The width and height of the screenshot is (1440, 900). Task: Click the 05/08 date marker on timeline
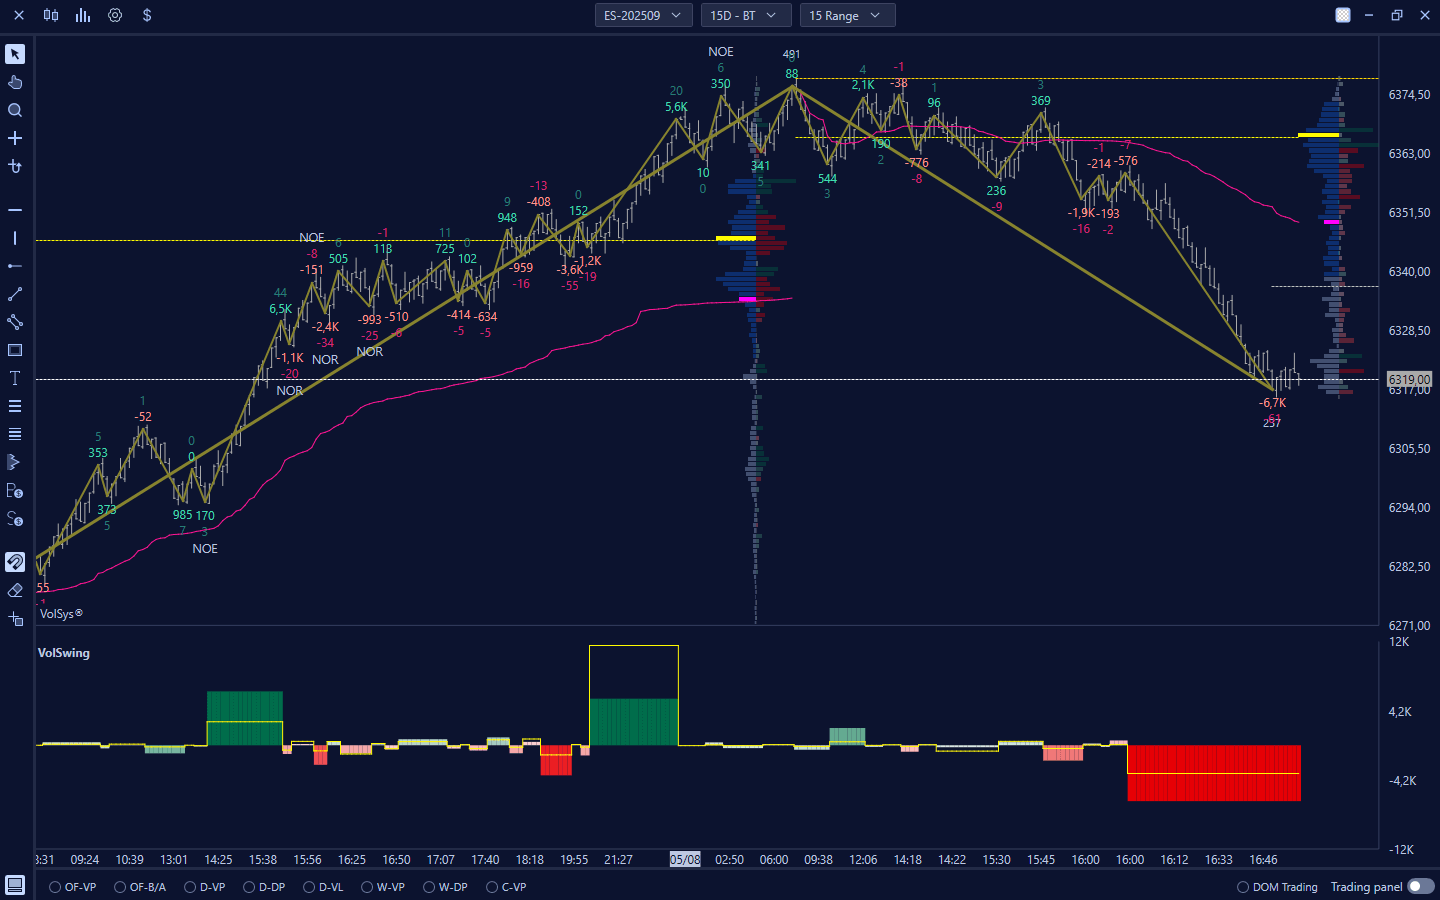[x=685, y=859]
